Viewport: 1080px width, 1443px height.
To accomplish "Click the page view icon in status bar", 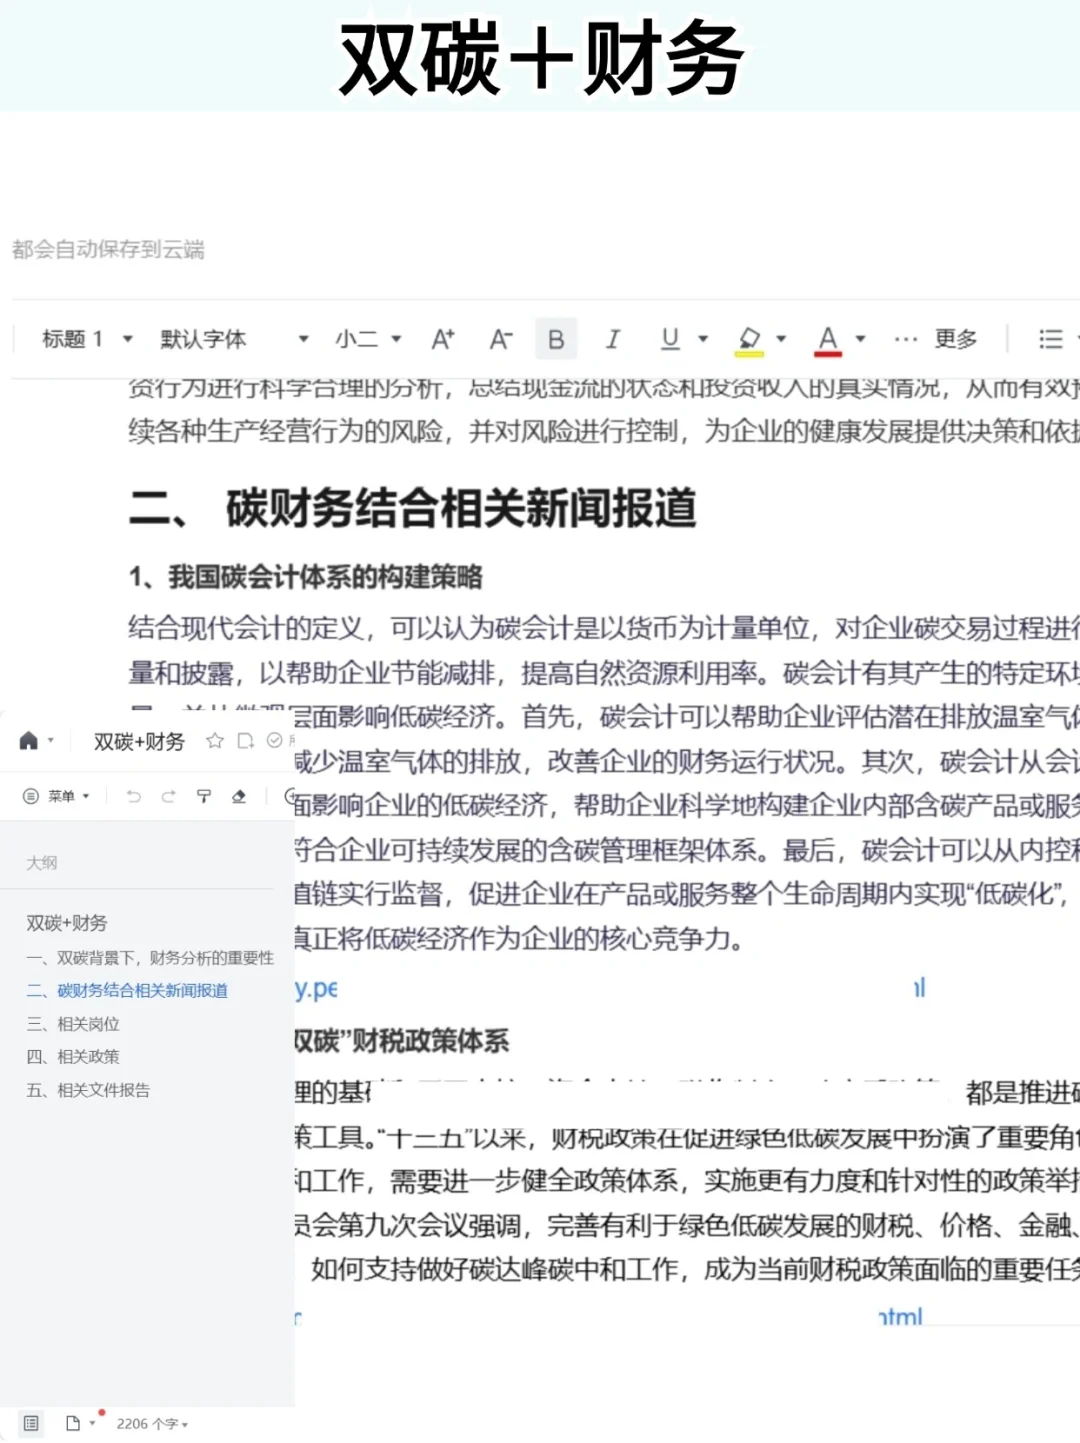I will pyautogui.click(x=73, y=1423).
